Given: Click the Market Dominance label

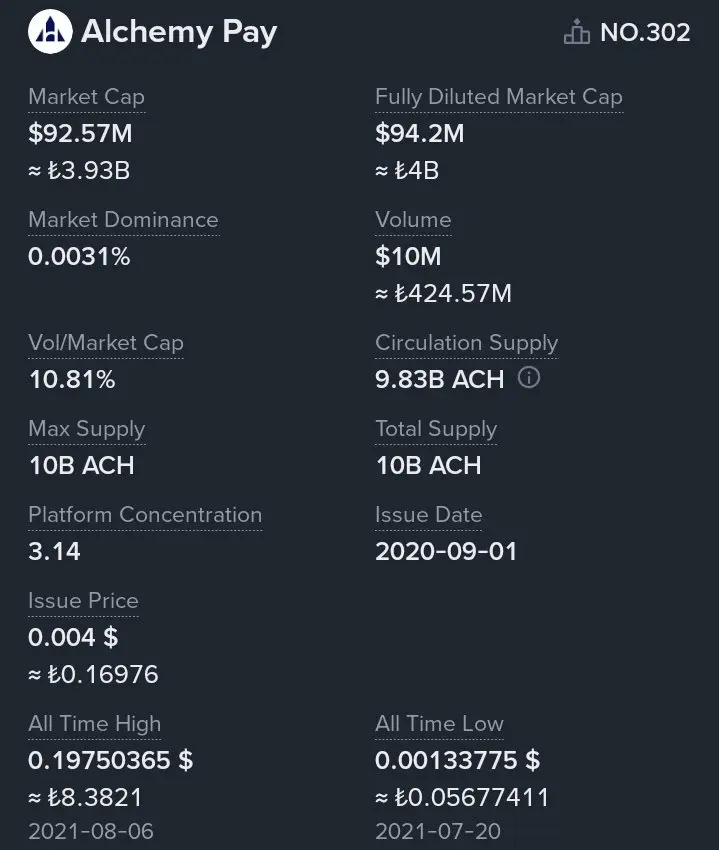Looking at the screenshot, I should pos(123,220).
